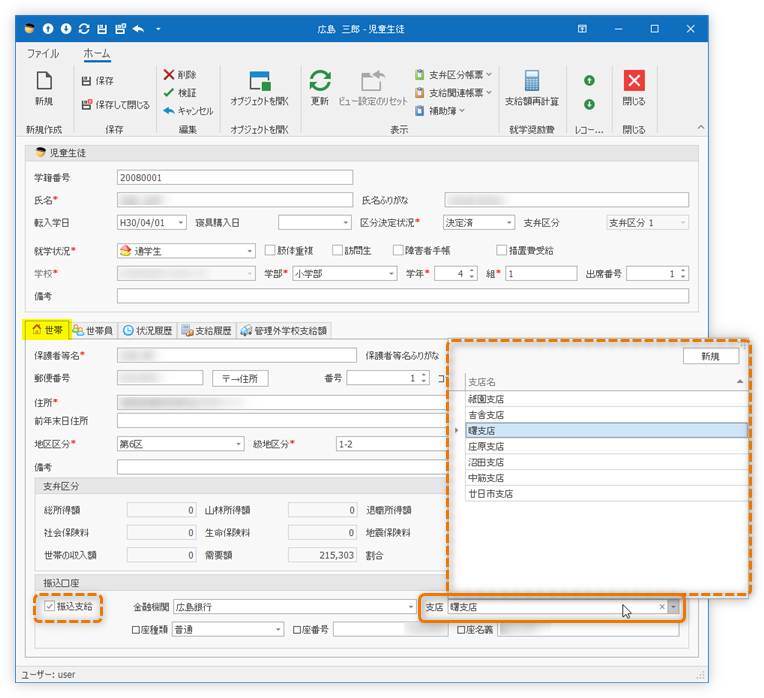
Task: Select 庄原支店 in the branch list
Action: pyautogui.click(x=607, y=447)
